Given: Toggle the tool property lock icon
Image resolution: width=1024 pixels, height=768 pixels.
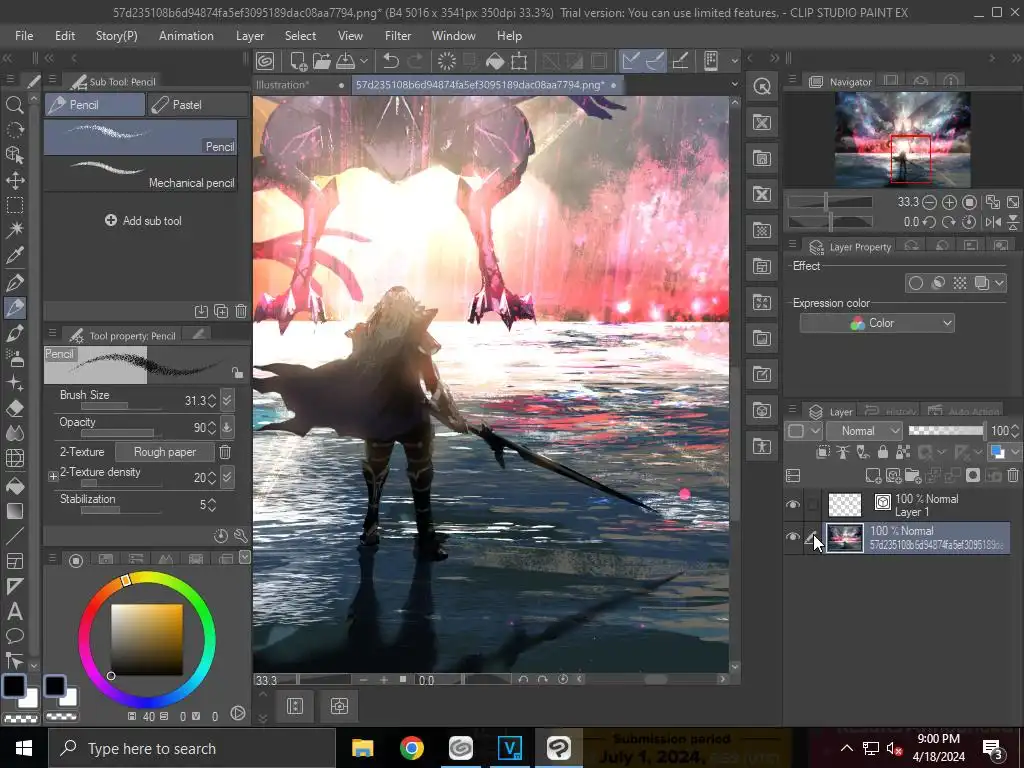Looking at the screenshot, I should click(x=237, y=372).
